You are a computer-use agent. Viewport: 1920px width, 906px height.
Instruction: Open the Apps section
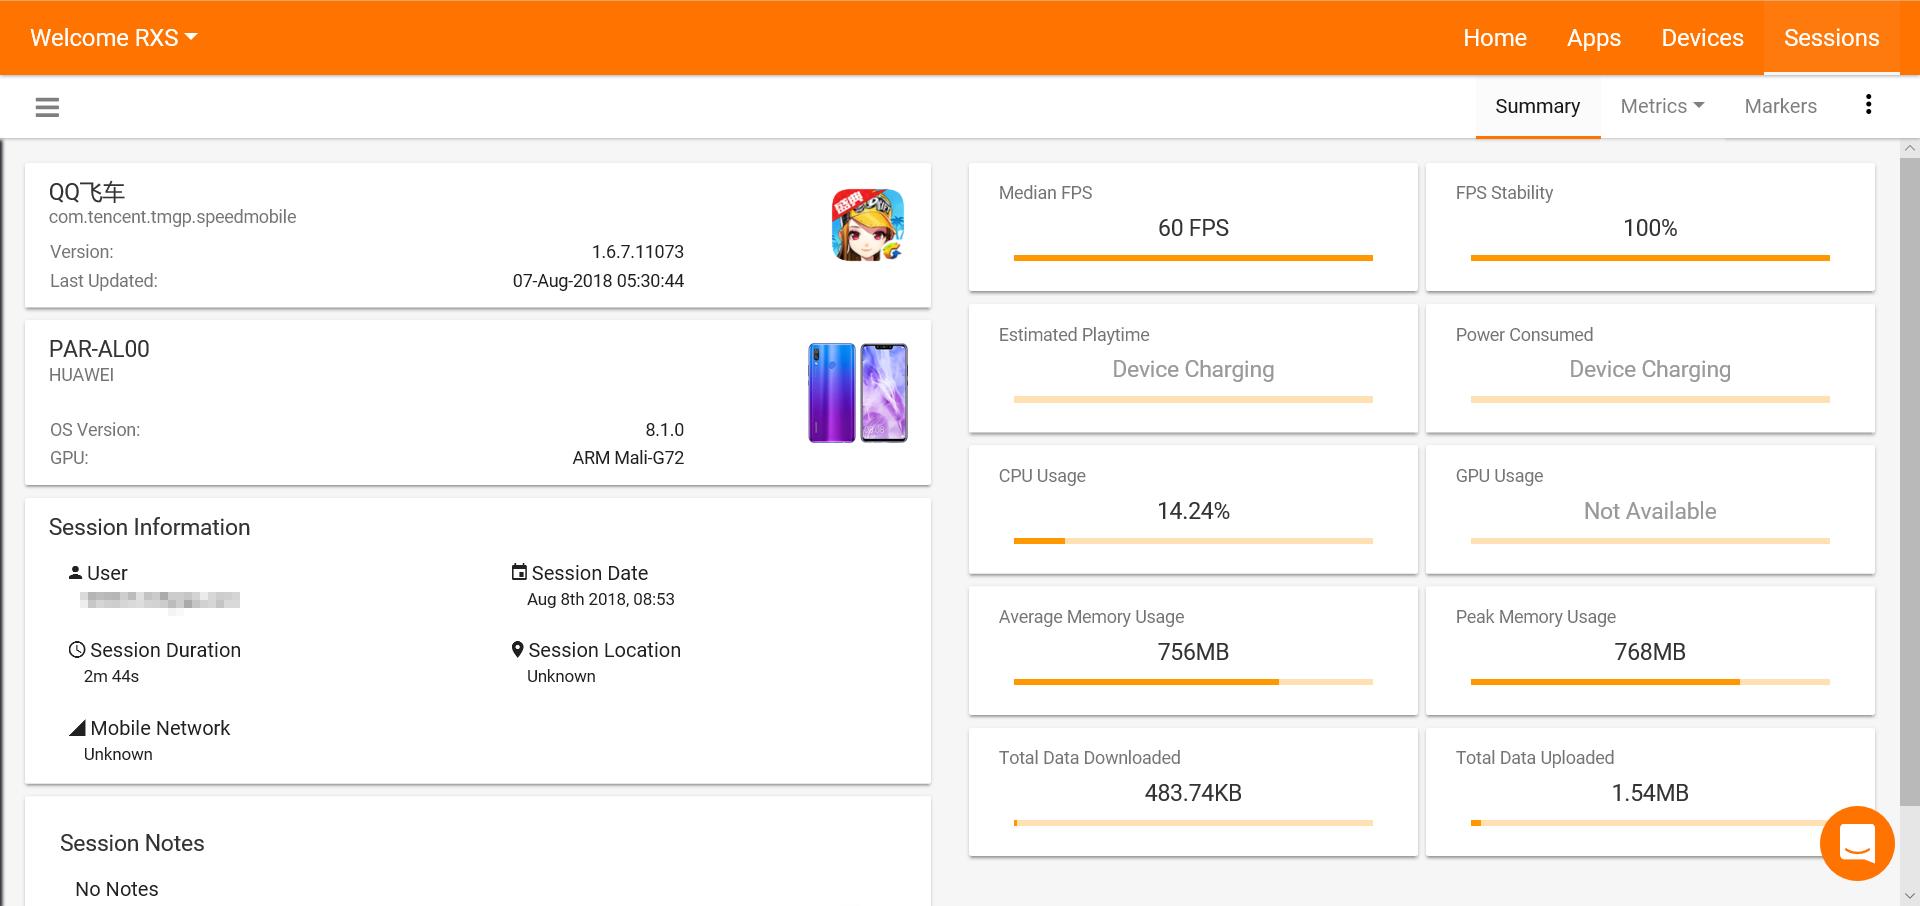(x=1594, y=38)
